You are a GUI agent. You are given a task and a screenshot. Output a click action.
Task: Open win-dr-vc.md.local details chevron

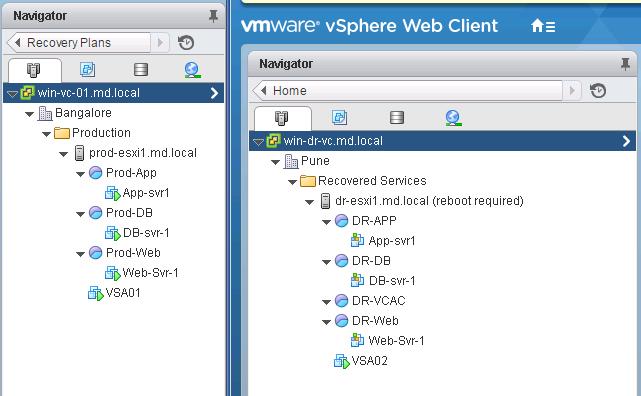point(626,141)
